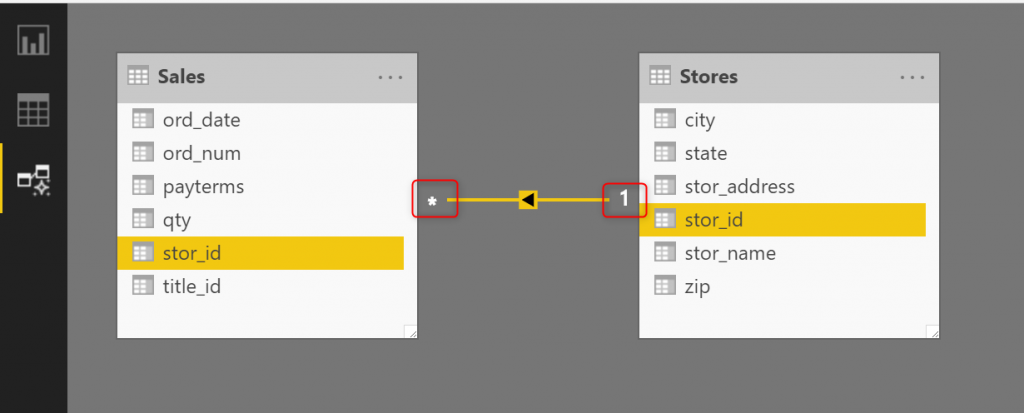1024x413 pixels.
Task: Click the Stores table header title
Action: 708,77
